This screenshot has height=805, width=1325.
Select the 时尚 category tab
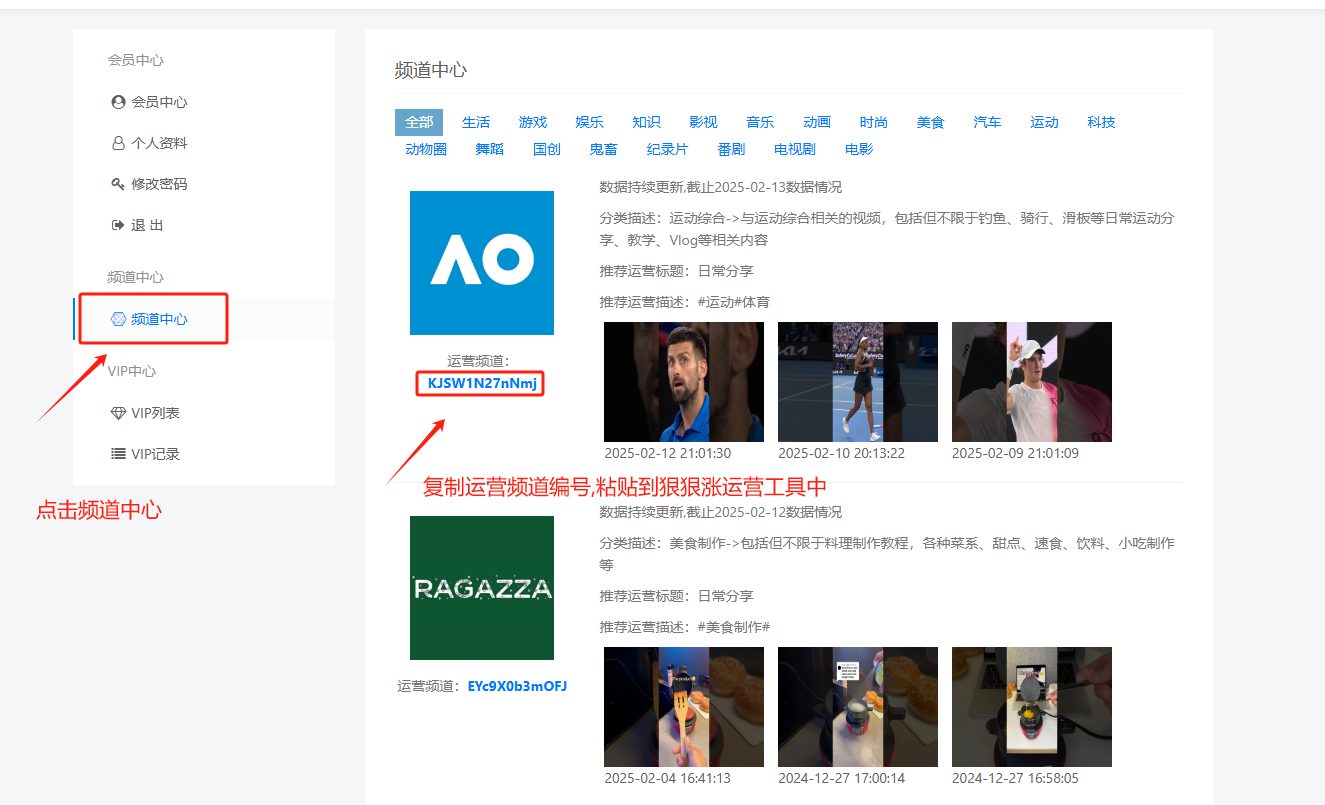pos(873,122)
